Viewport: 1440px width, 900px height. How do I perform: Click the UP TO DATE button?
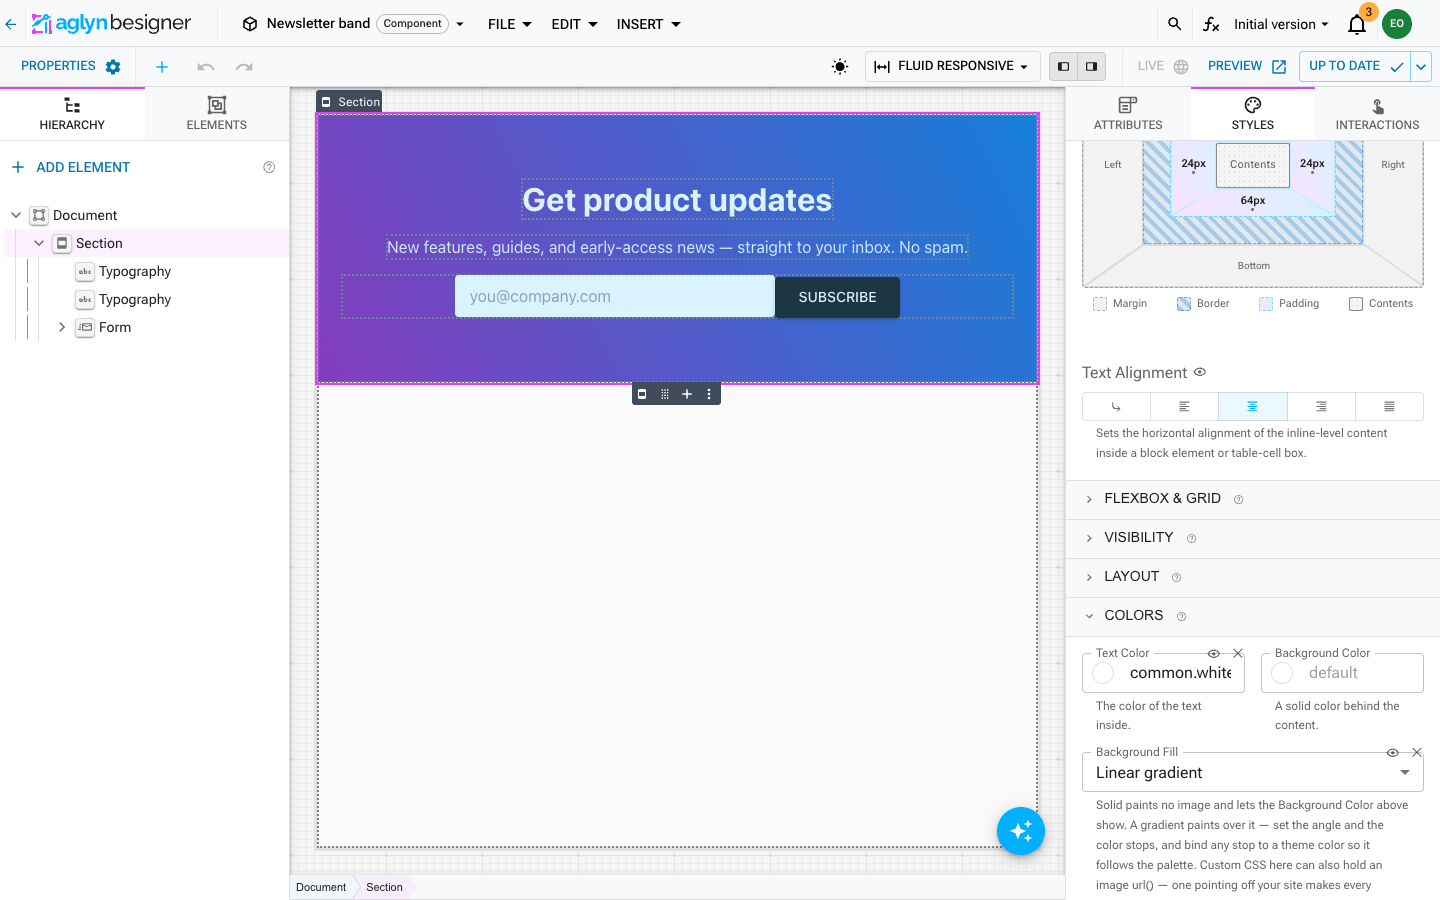pyautogui.click(x=1355, y=67)
